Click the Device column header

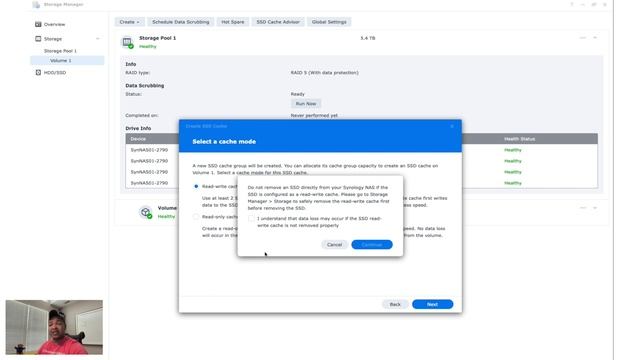coord(138,139)
